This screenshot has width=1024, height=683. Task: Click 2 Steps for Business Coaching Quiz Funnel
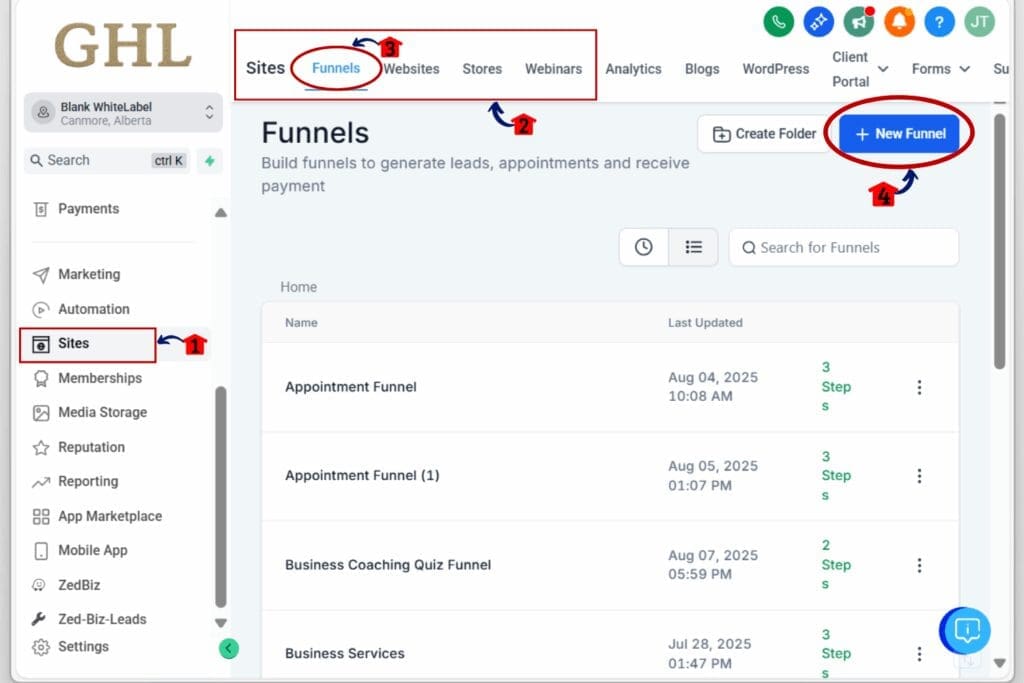[x=835, y=565]
